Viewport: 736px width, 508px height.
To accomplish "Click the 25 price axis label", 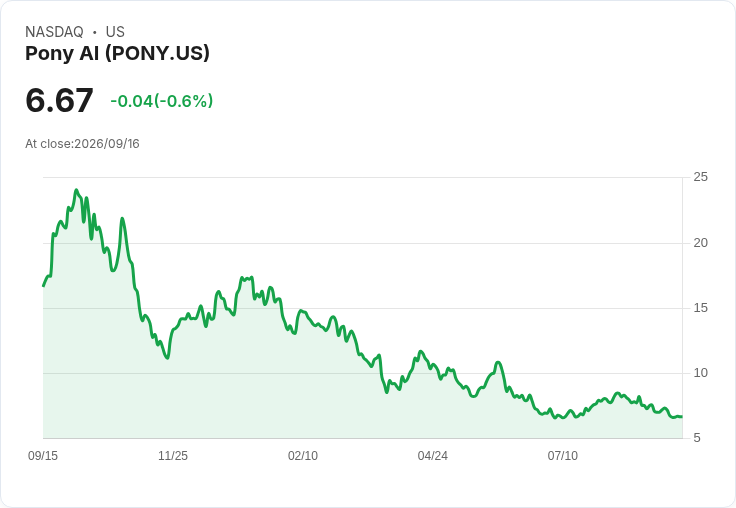I will click(x=700, y=177).
